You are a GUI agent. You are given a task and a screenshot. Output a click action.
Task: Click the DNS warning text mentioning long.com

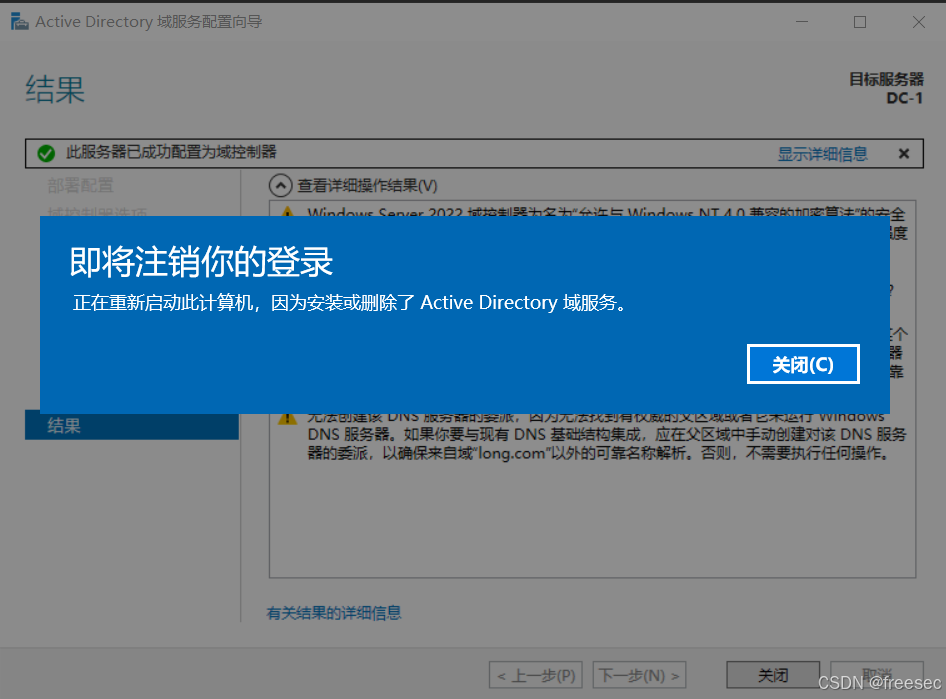tap(607, 435)
